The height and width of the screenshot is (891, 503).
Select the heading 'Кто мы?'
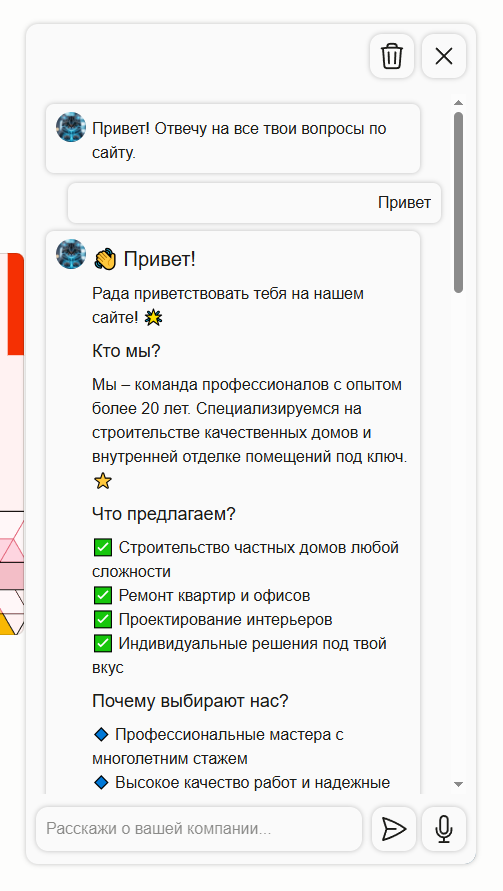coord(126,351)
